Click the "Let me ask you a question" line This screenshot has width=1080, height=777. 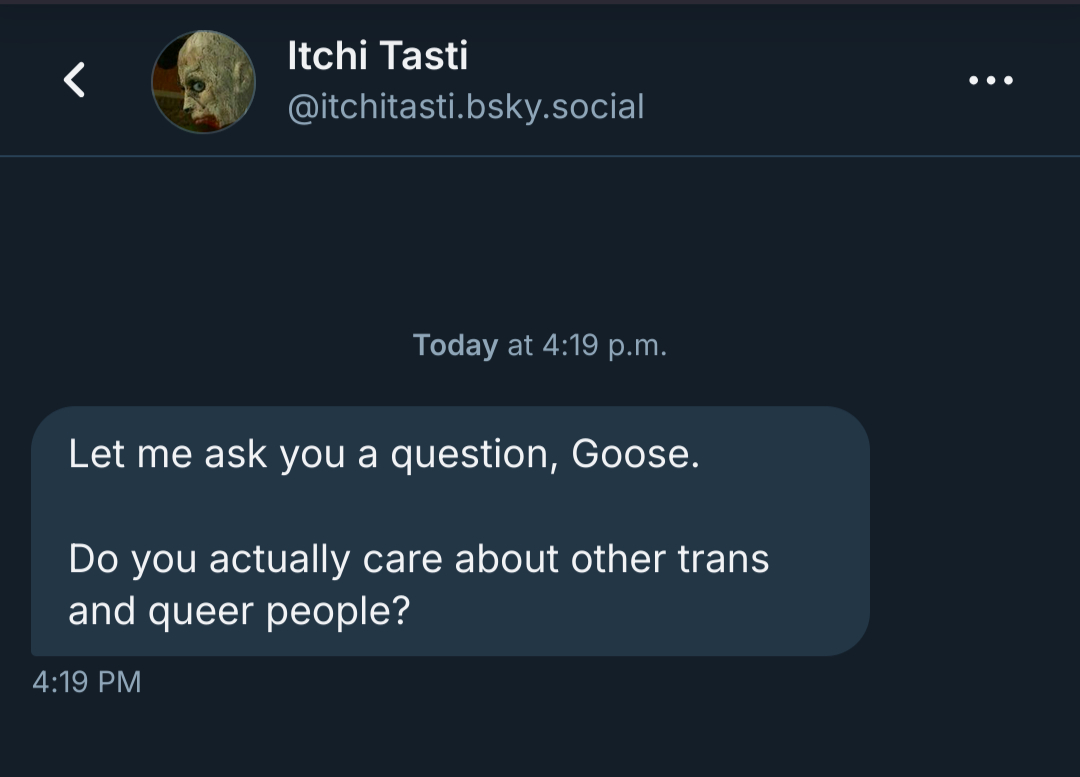click(x=384, y=455)
